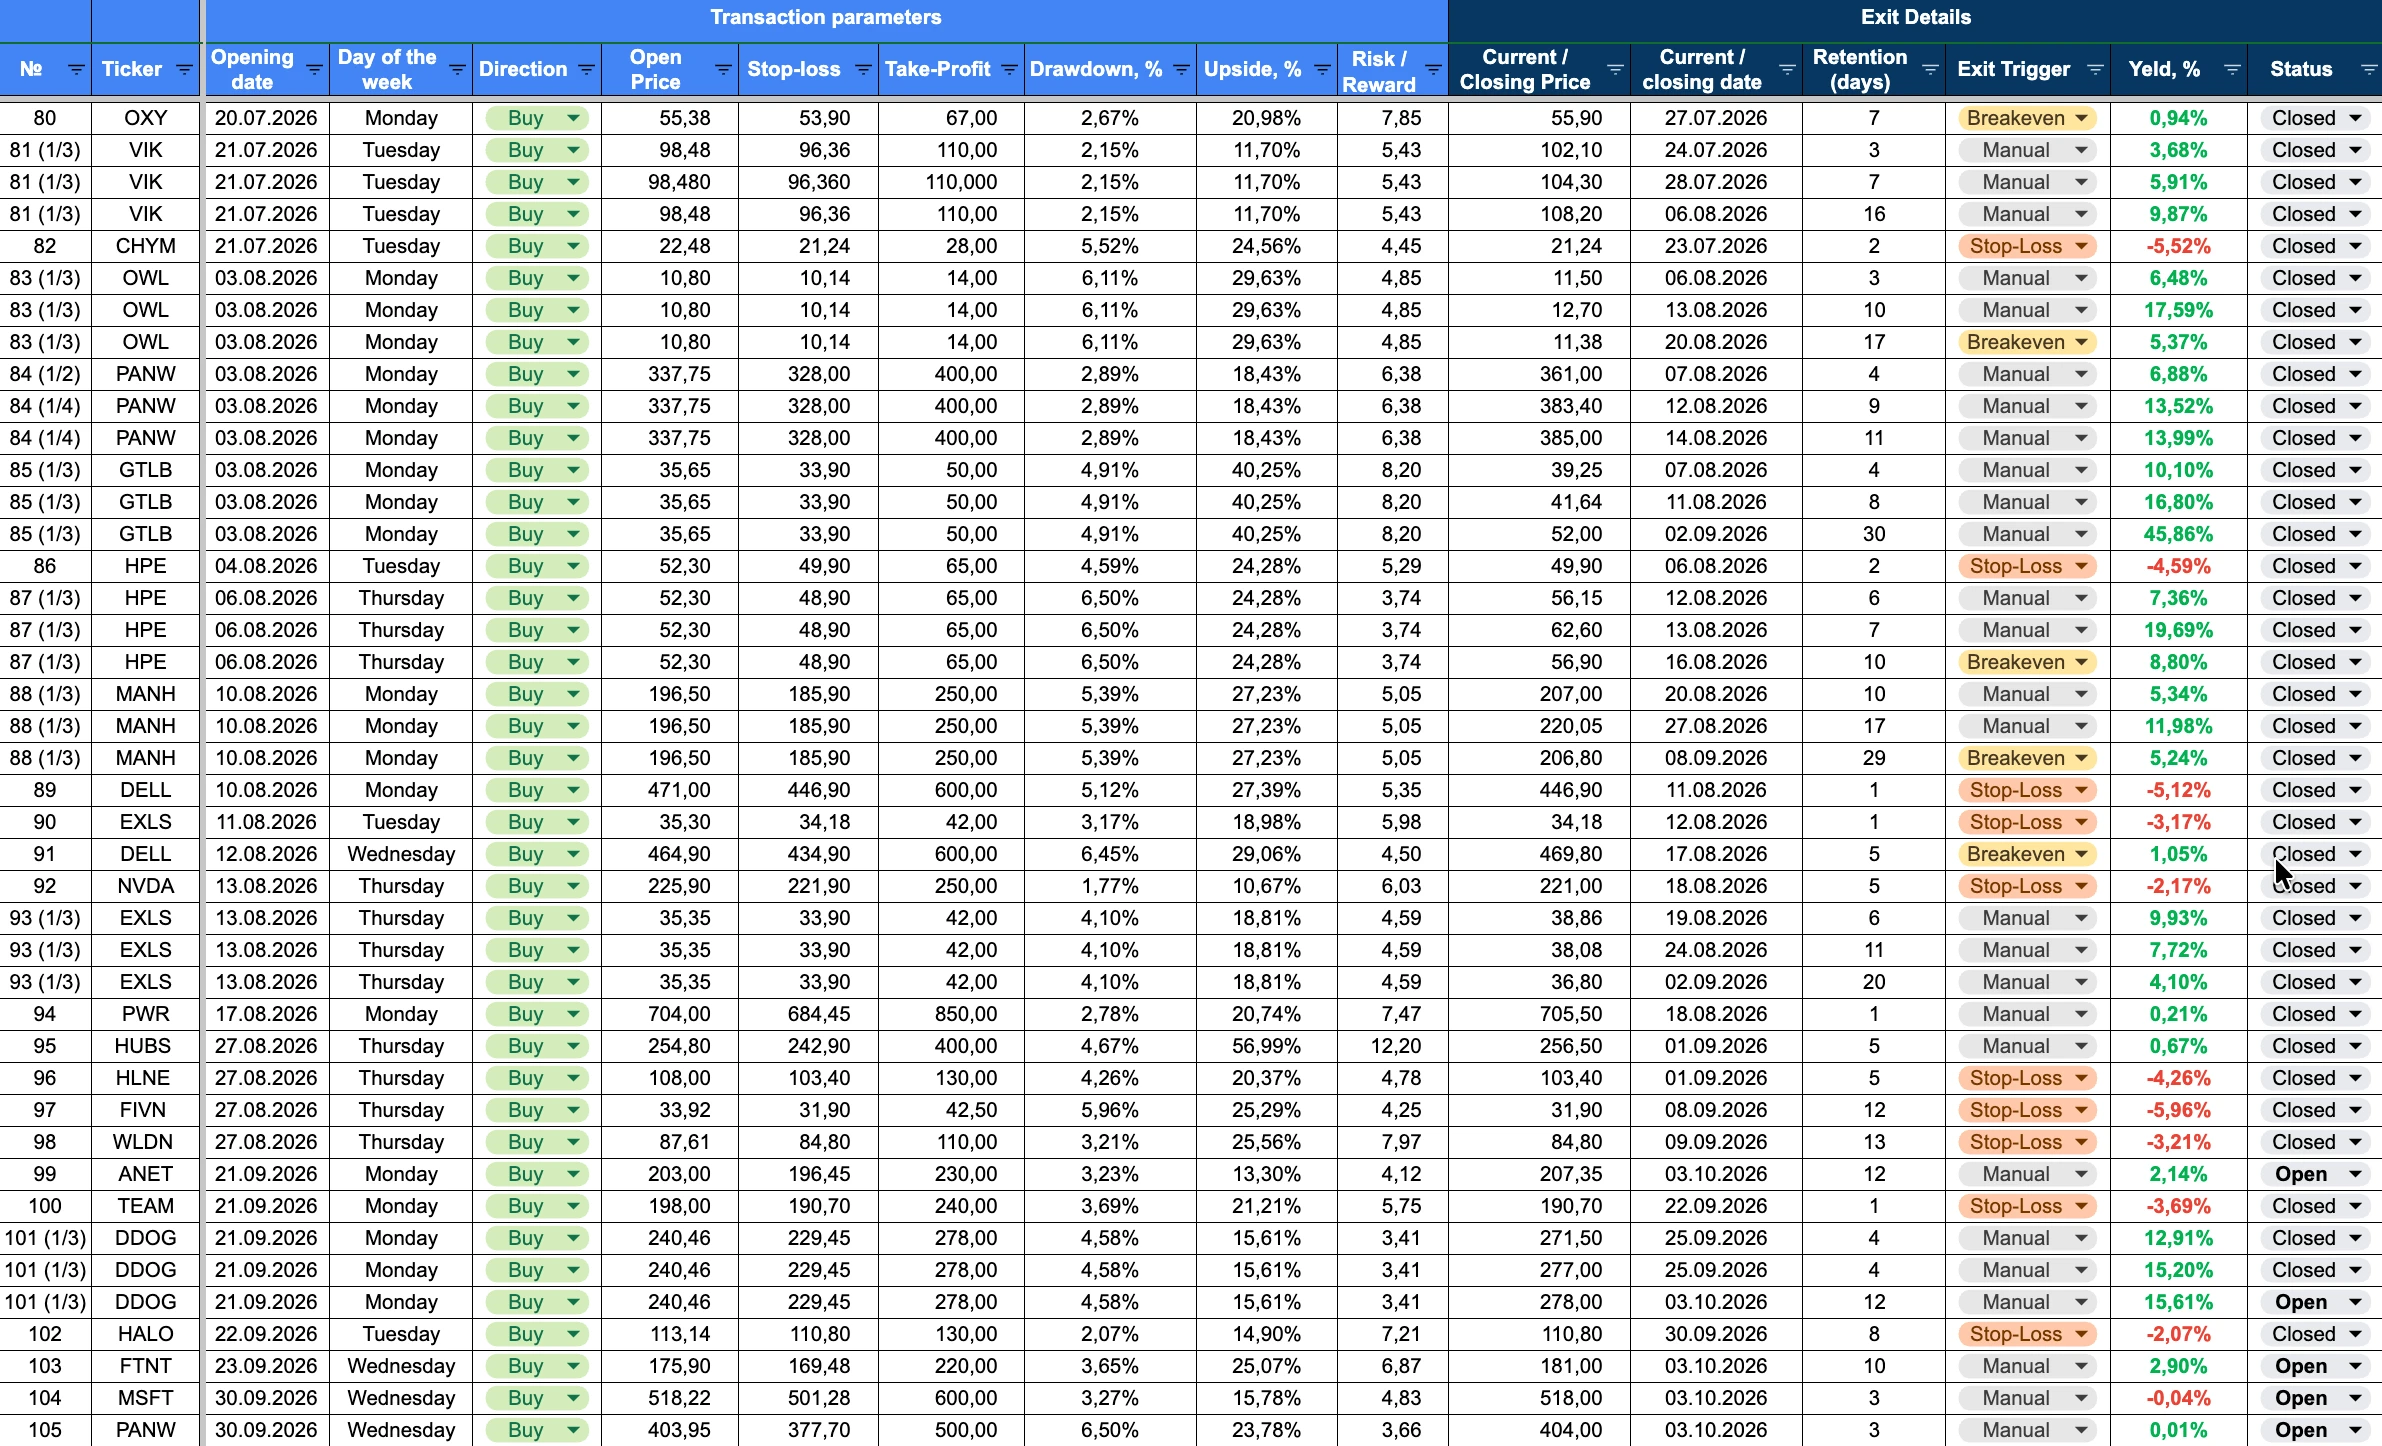Select the Exit Details group header
Screen dimensions: 2382x1446
[x=1915, y=18]
